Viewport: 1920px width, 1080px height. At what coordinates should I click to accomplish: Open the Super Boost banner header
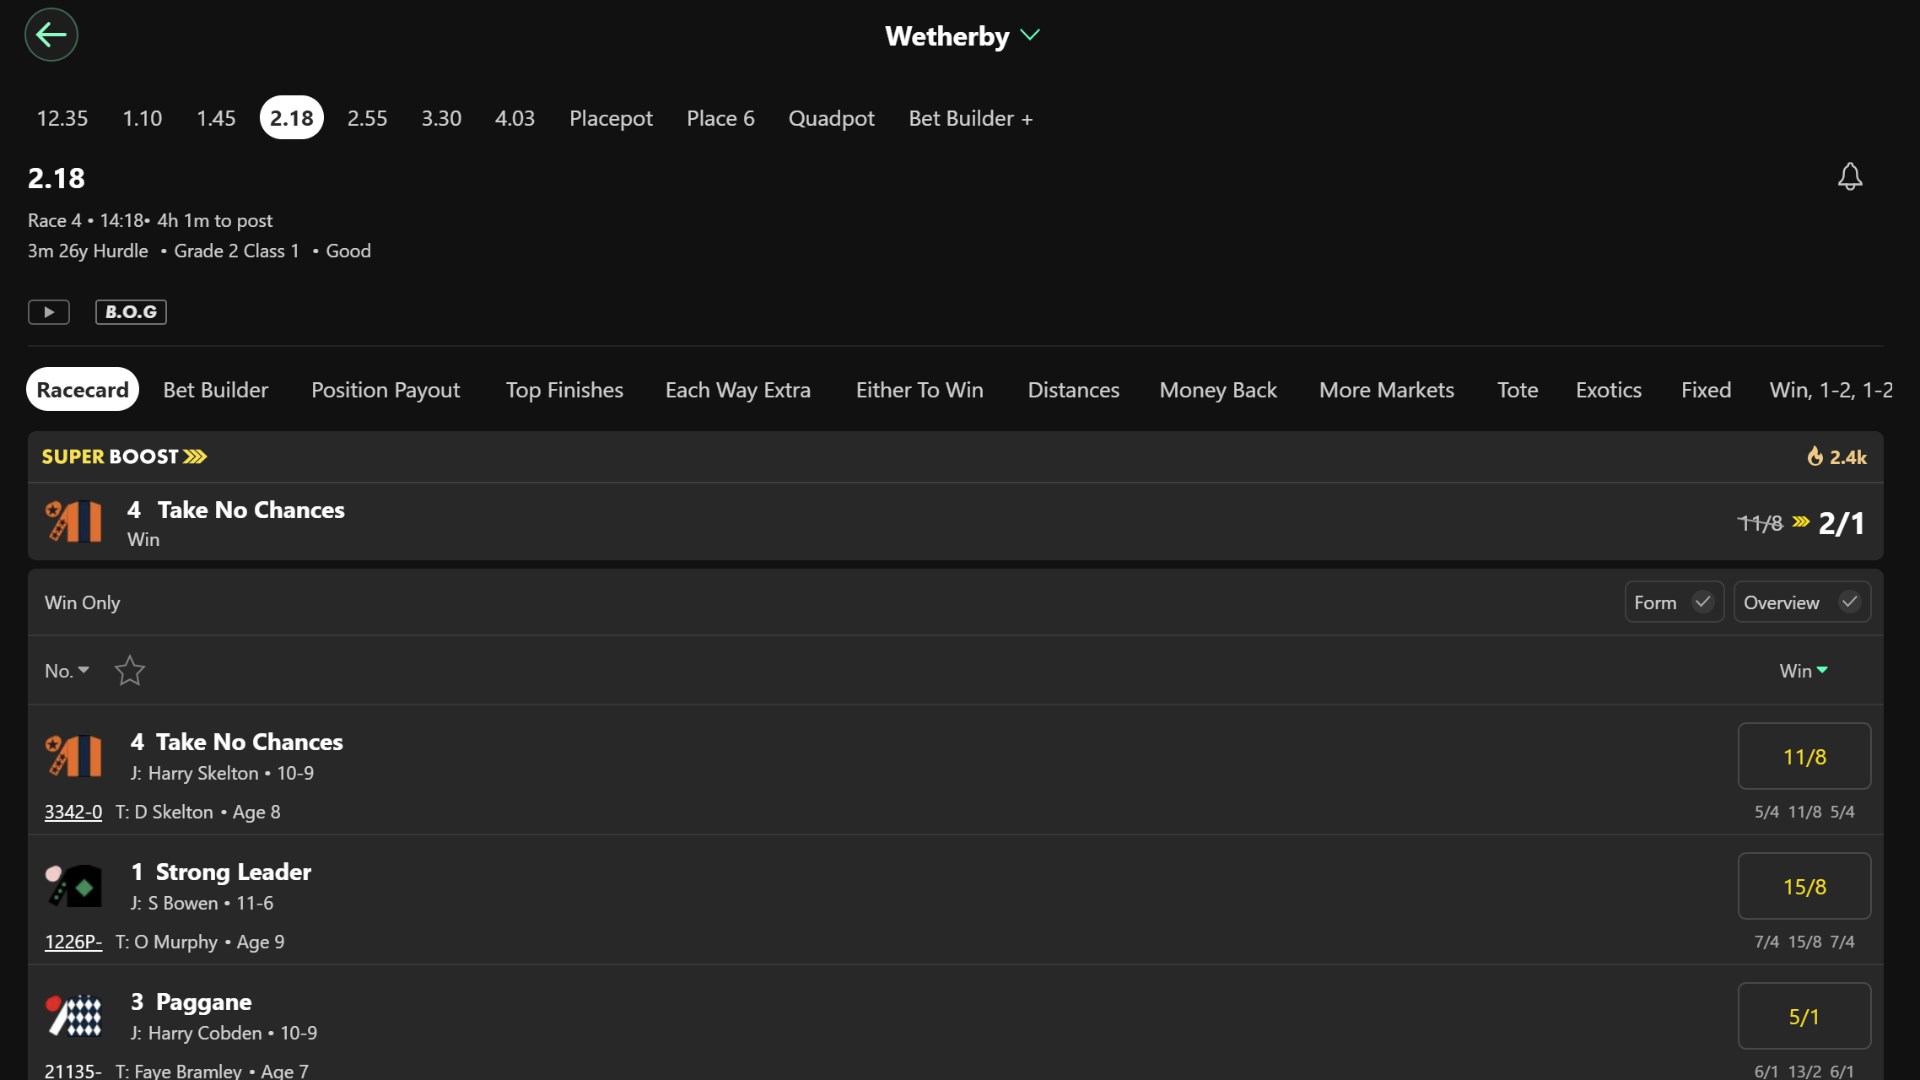tap(124, 457)
